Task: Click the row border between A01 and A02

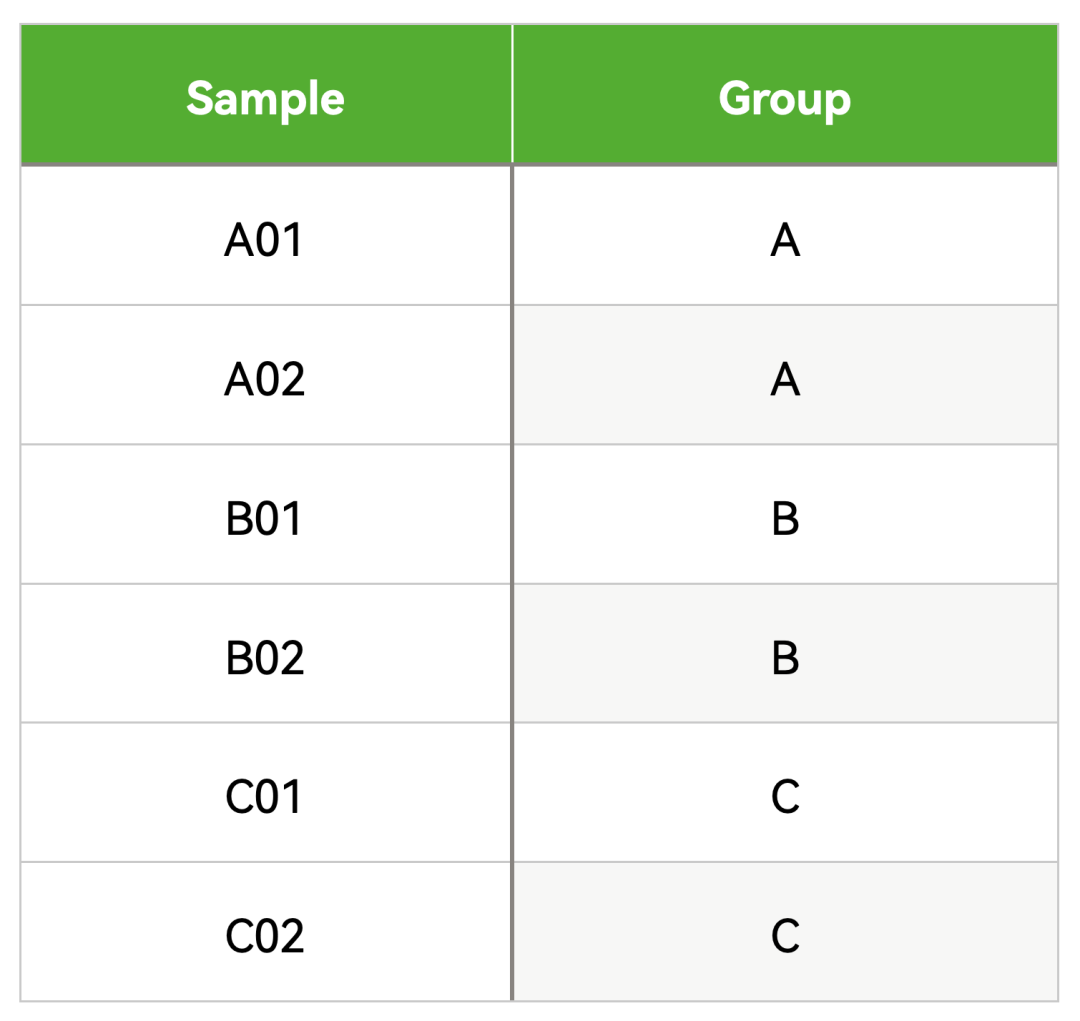Action: (539, 305)
